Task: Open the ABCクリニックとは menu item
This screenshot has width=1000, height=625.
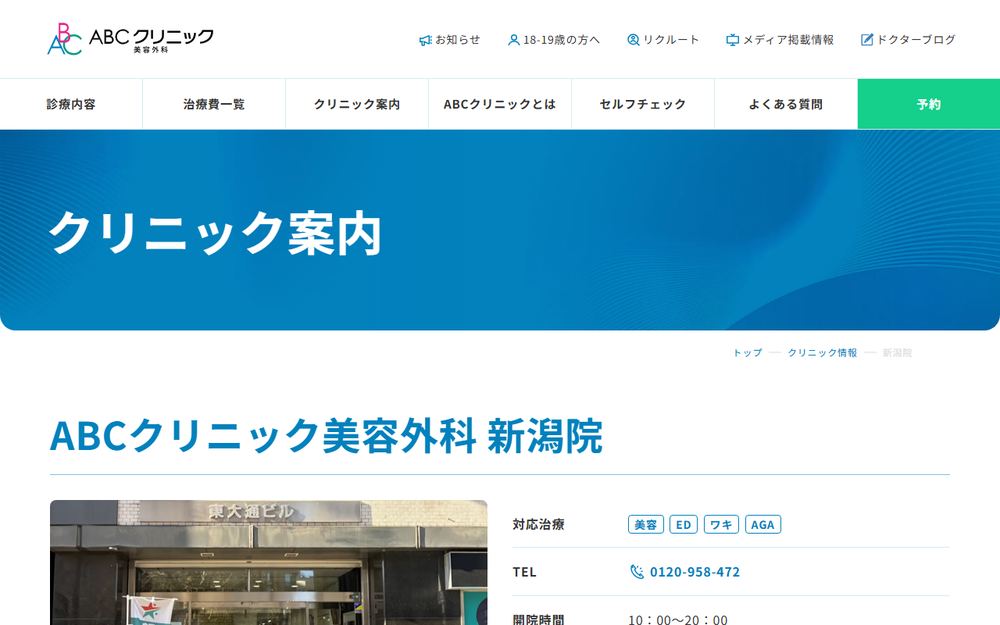Action: [x=500, y=104]
